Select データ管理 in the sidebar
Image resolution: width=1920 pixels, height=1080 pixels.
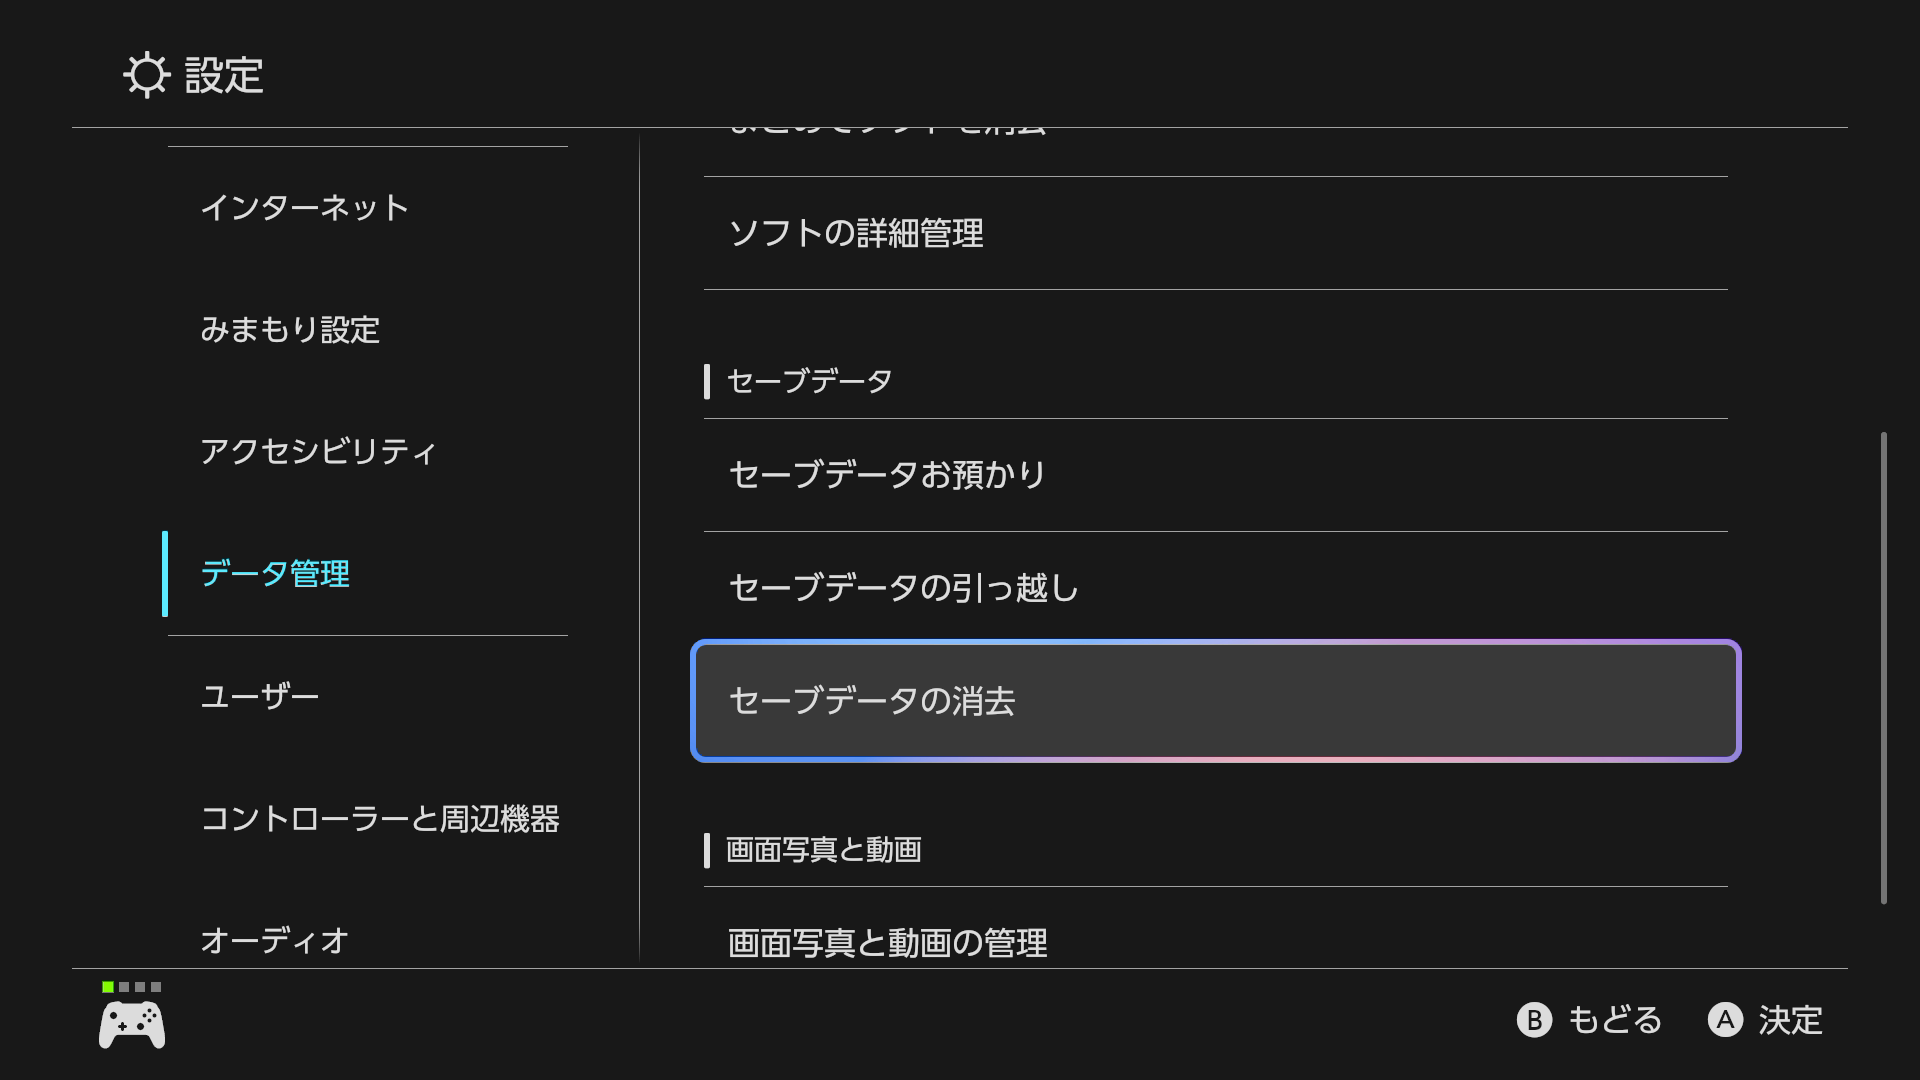(275, 574)
